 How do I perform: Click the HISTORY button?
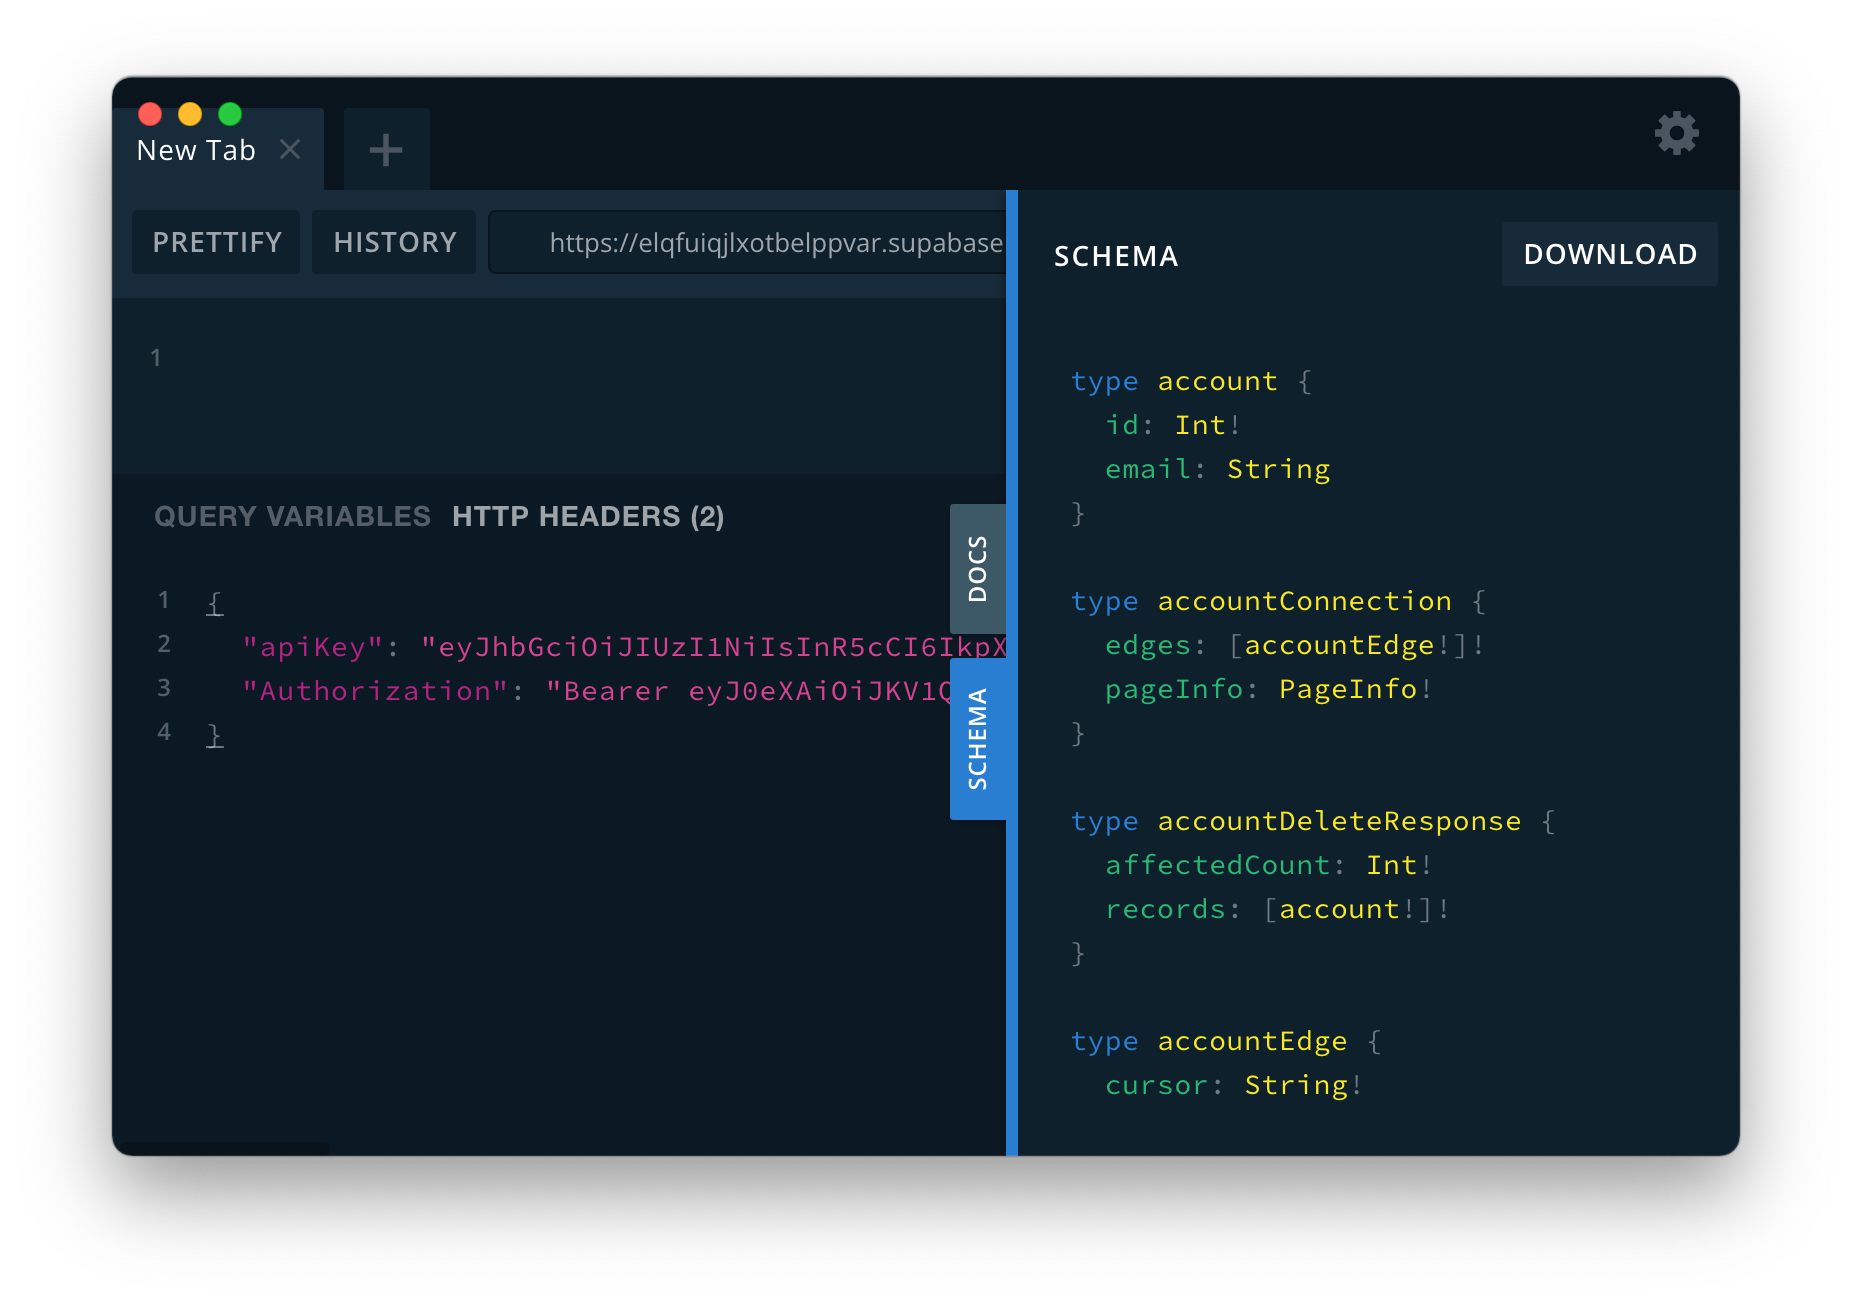(x=393, y=242)
